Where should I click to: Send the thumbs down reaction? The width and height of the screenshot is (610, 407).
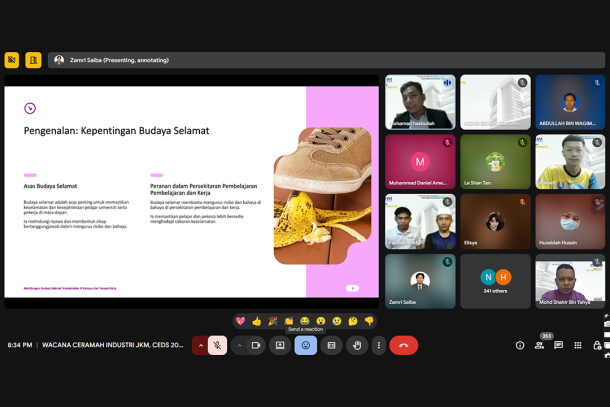[x=369, y=321]
